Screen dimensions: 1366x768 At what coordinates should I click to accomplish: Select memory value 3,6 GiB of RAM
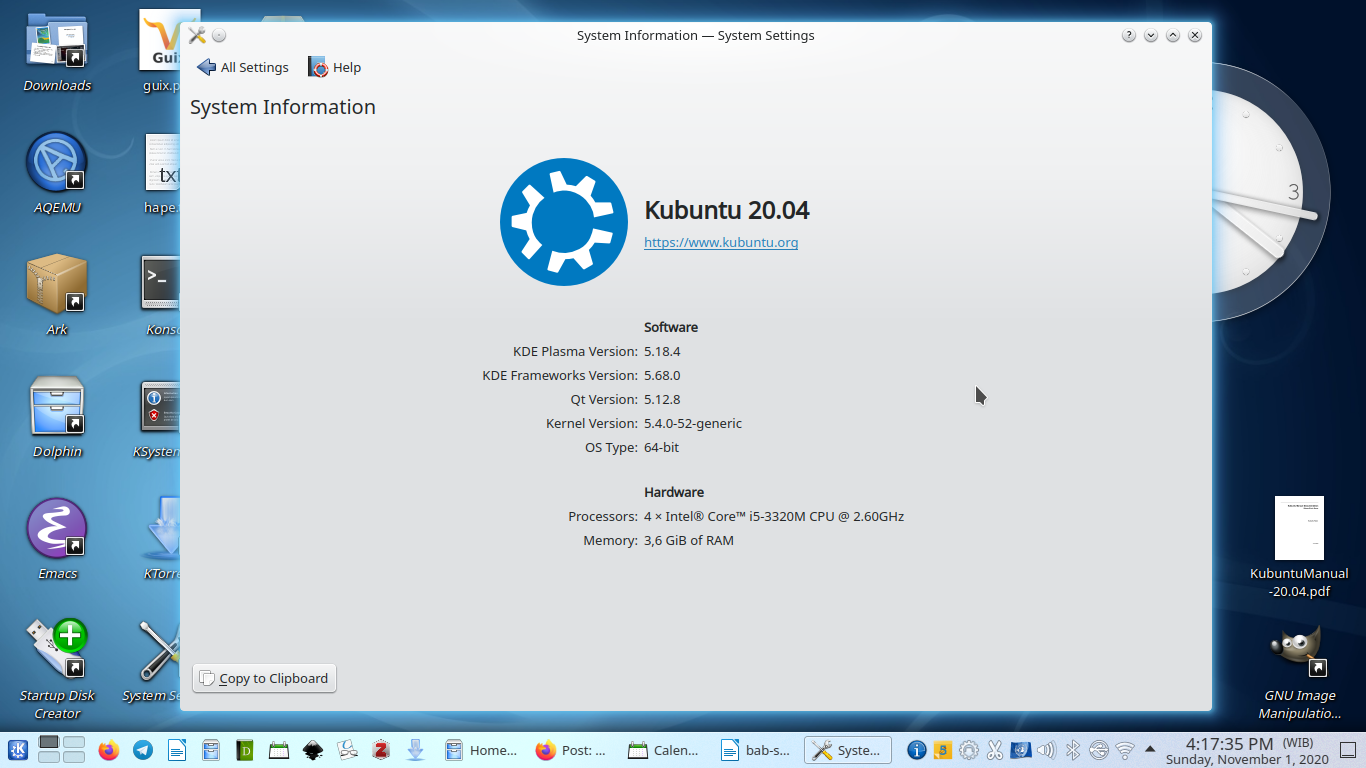coord(689,540)
